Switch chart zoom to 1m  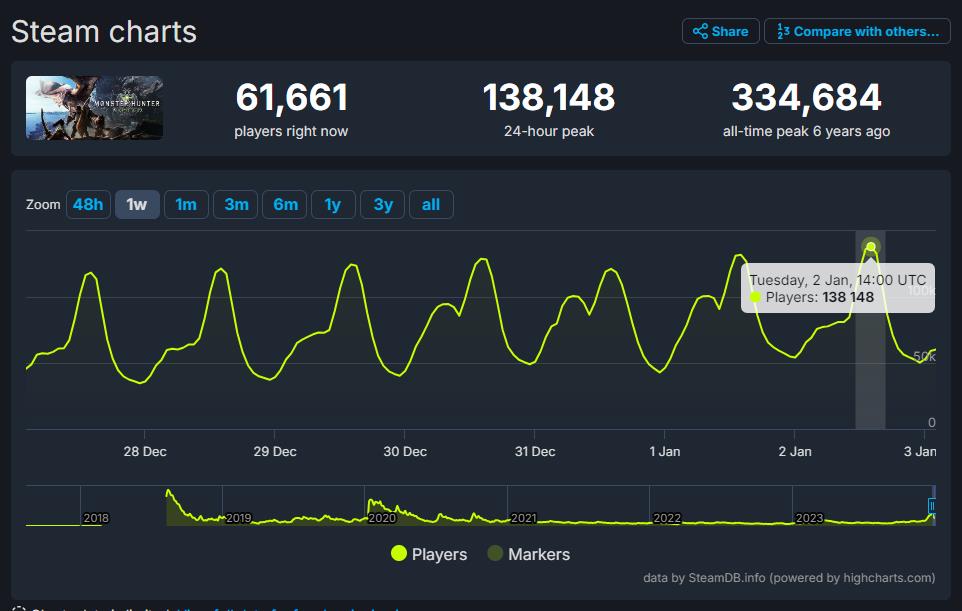187,204
